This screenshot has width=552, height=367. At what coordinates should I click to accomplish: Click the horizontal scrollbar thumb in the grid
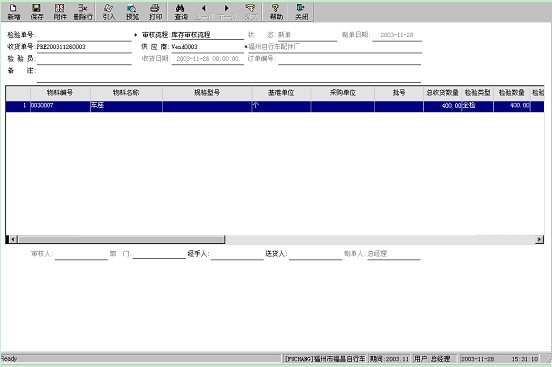(121, 240)
